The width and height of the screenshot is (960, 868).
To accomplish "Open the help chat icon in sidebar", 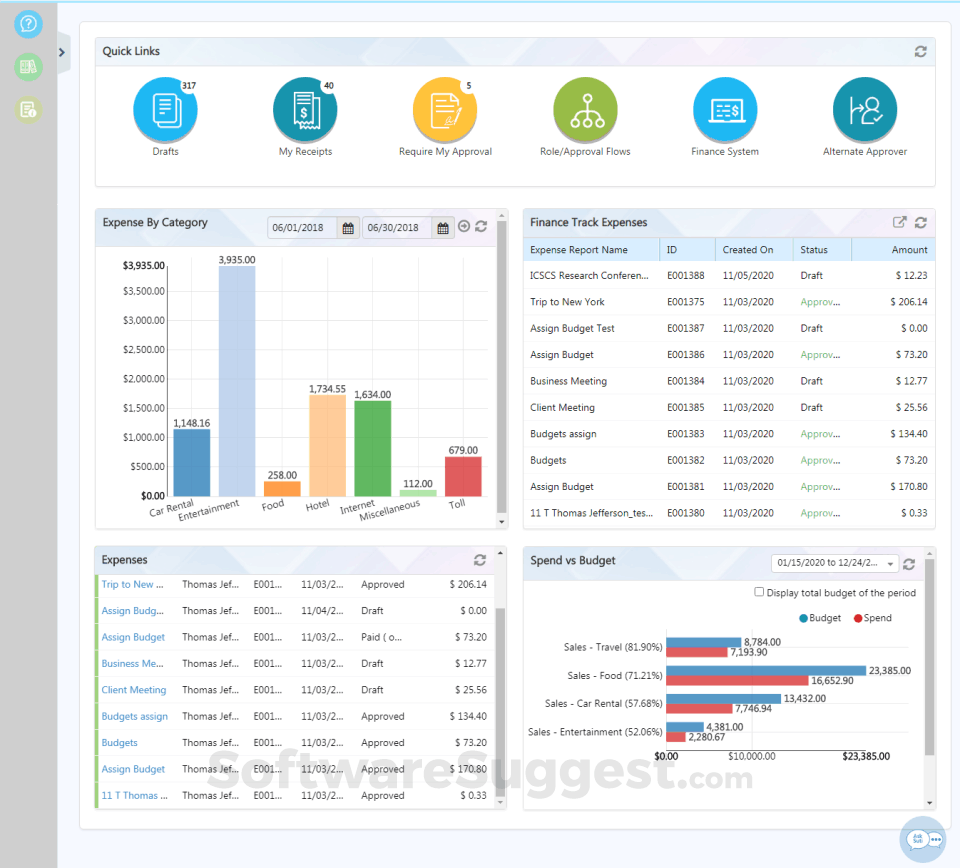I will pyautogui.click(x=28, y=23).
